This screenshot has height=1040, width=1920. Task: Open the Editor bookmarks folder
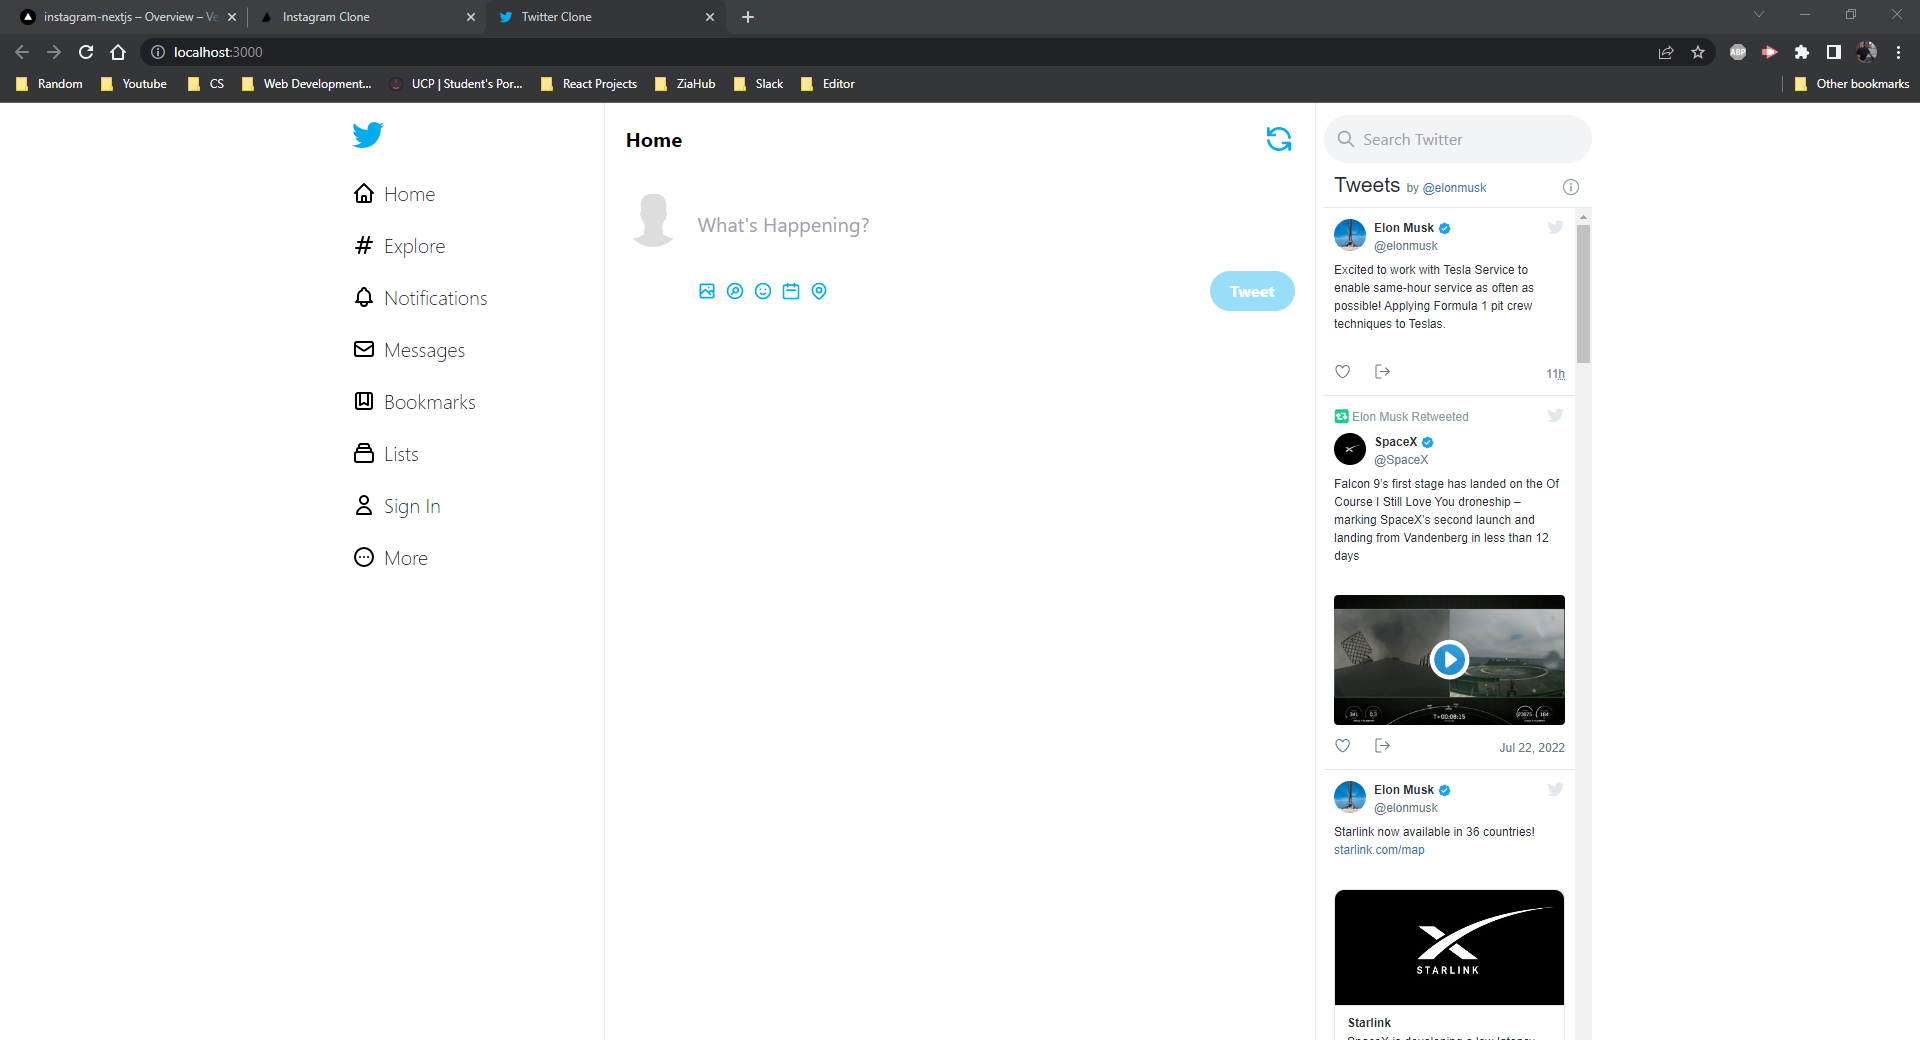tap(828, 84)
